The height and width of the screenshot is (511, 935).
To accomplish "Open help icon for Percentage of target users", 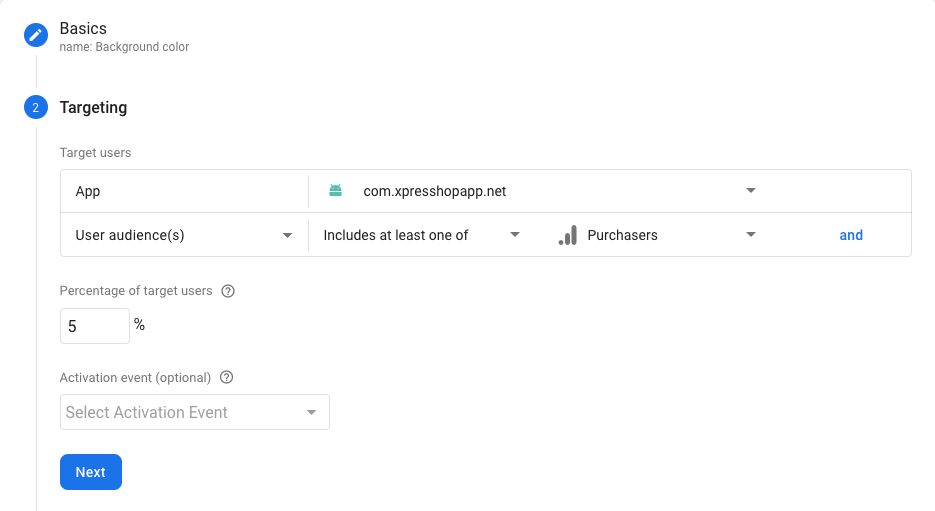I will (228, 291).
